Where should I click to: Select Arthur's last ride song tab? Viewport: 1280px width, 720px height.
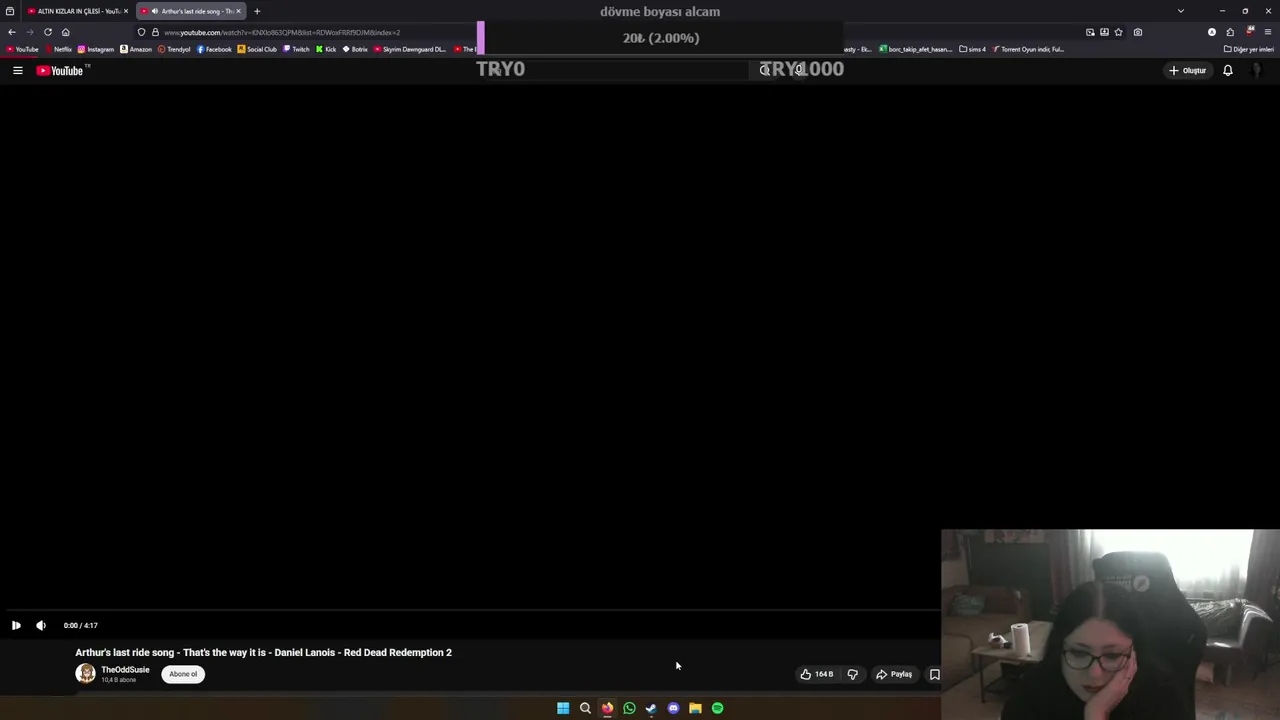click(x=190, y=11)
